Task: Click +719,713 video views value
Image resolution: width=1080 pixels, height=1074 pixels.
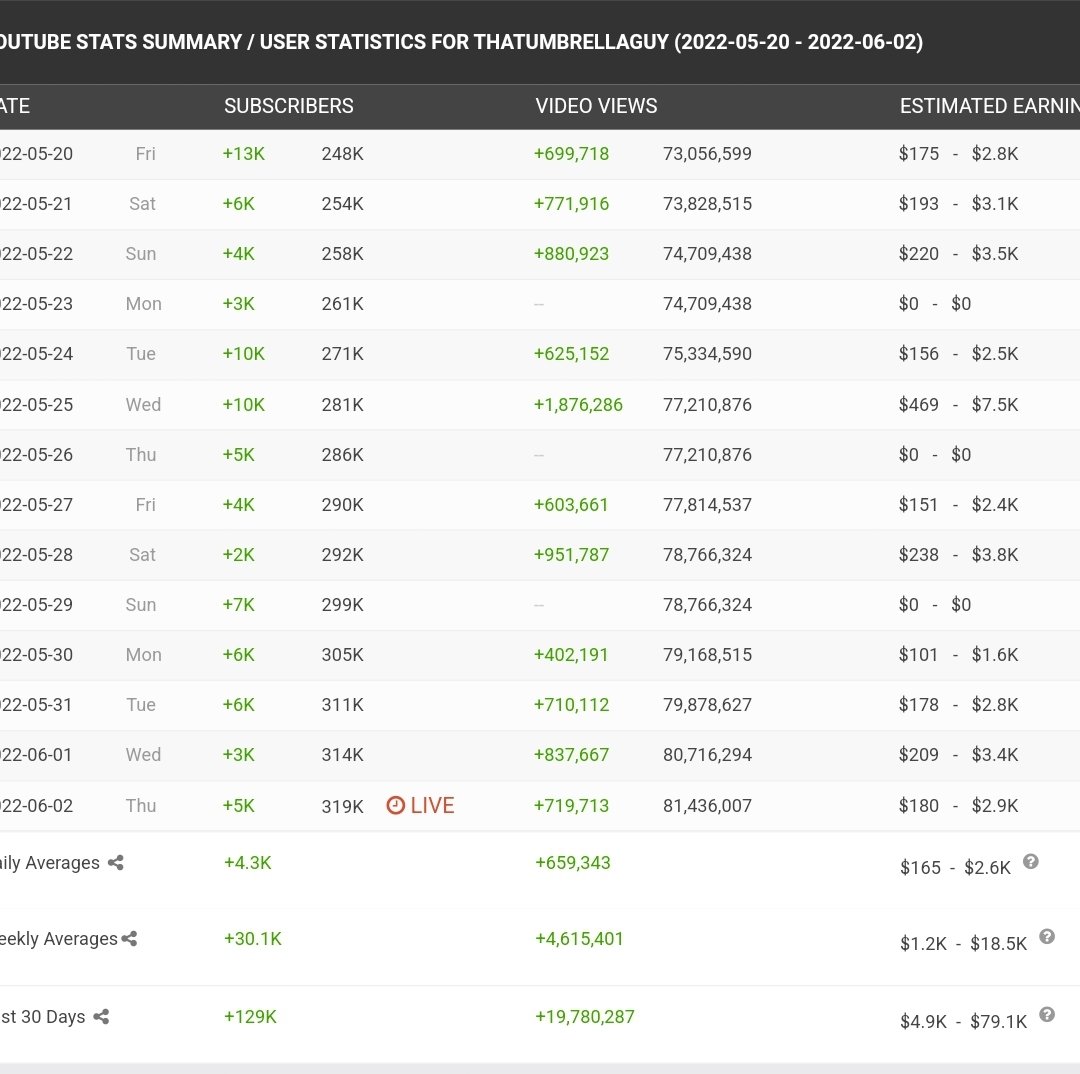Action: (x=572, y=805)
